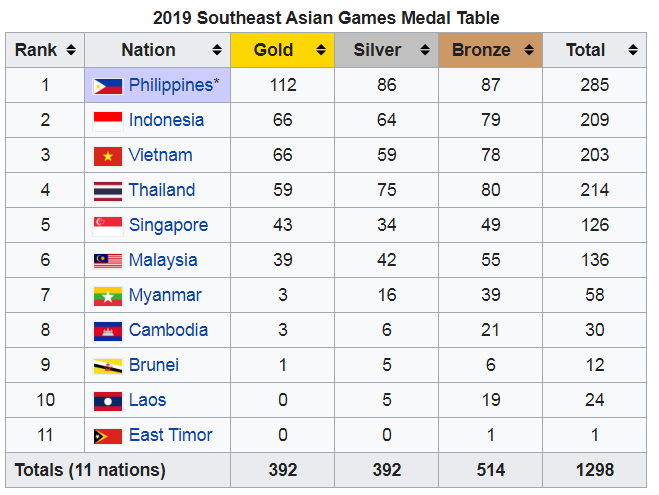Sort by Total medals column
This screenshot has width=659, height=495.
coord(633,50)
